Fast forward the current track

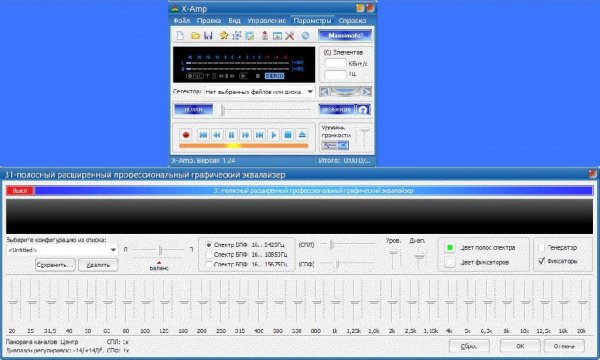pyautogui.click(x=245, y=135)
